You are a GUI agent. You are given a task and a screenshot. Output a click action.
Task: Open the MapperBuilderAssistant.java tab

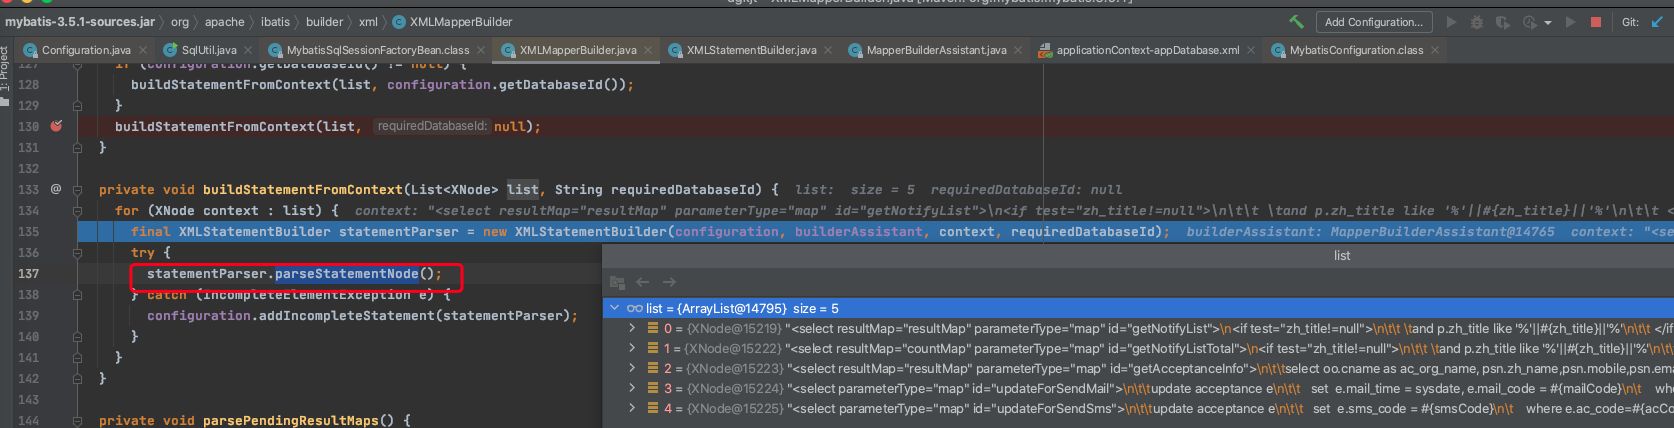coord(936,50)
